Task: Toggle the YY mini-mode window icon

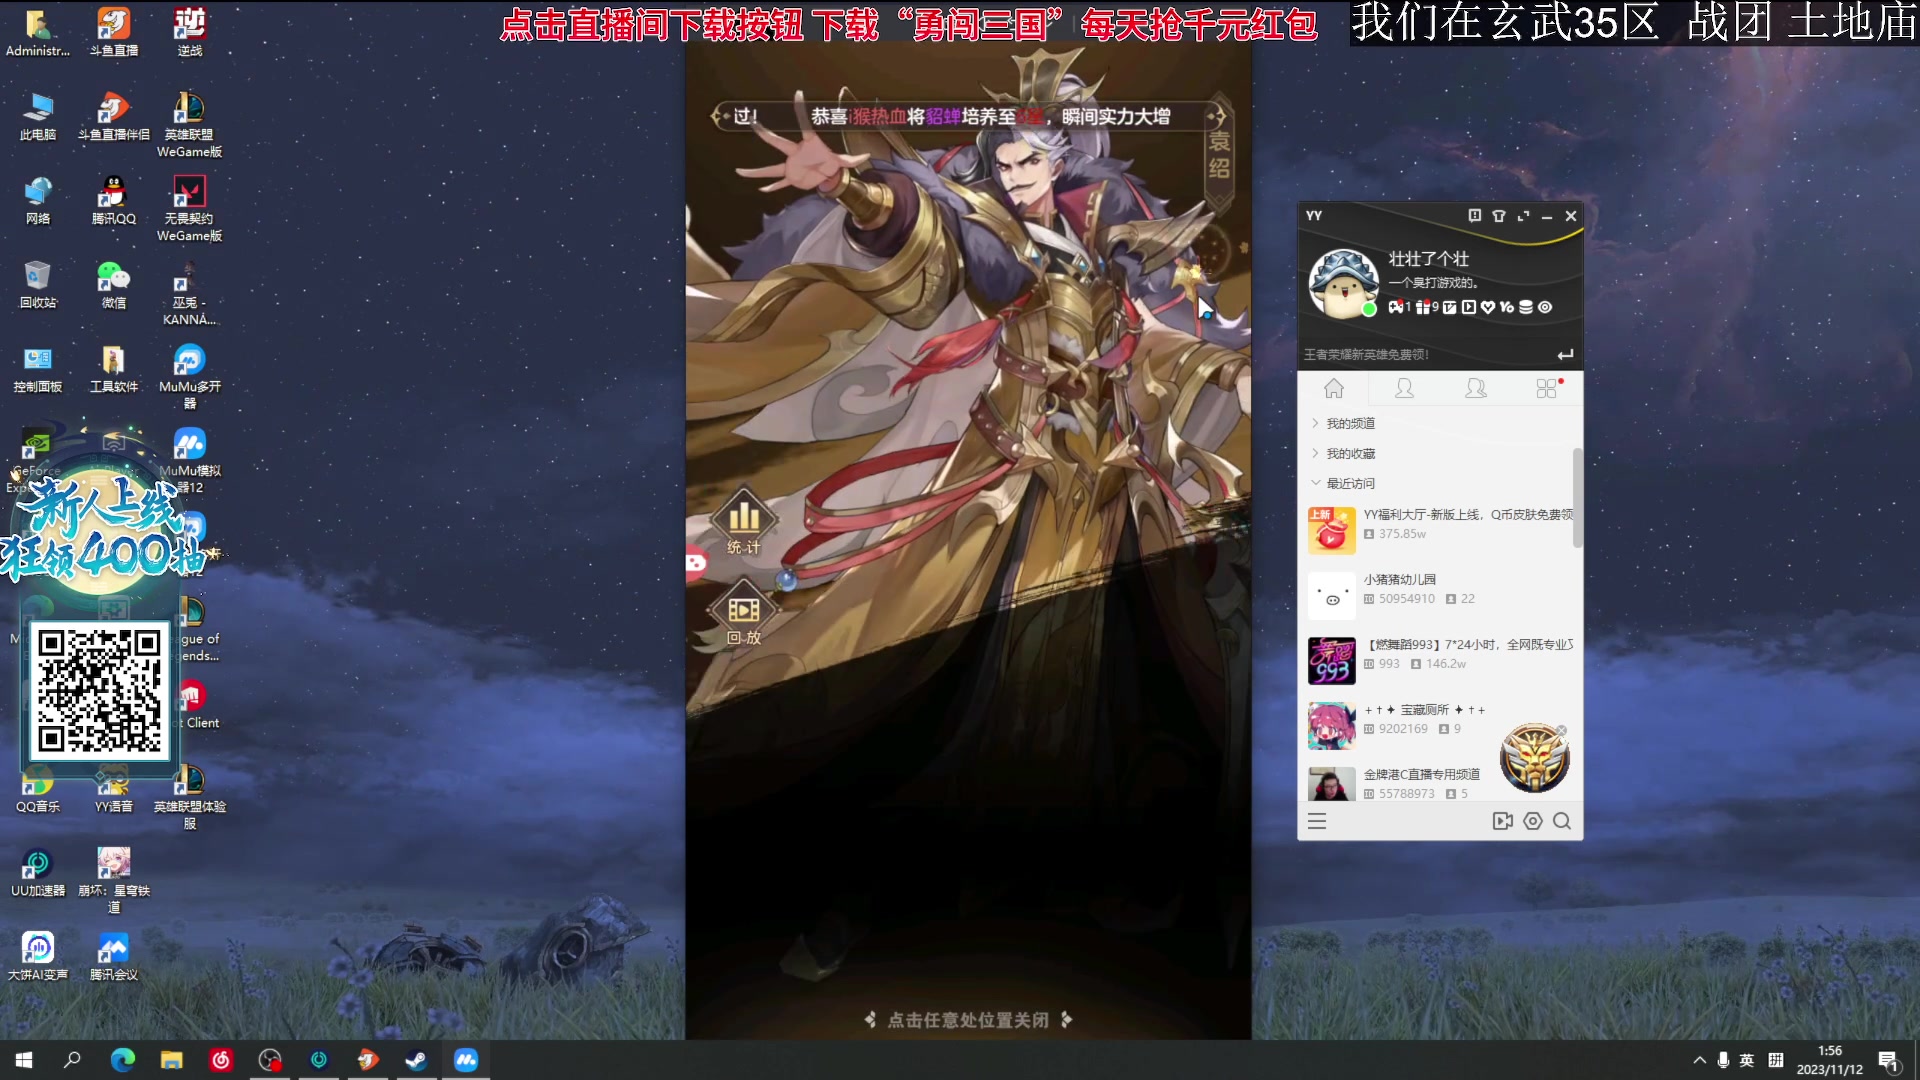Action: (1523, 216)
